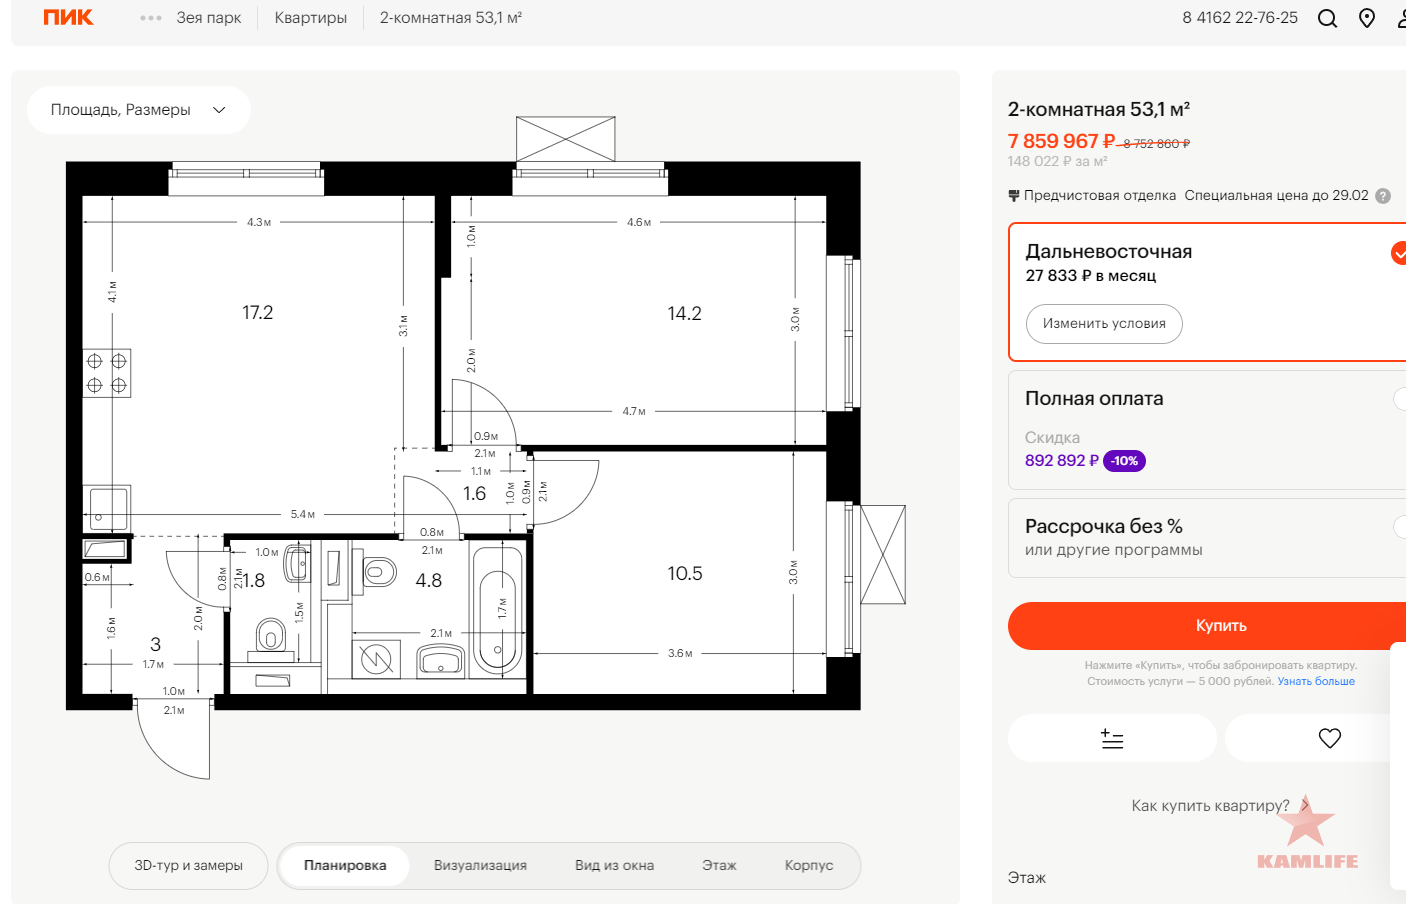Viewport: 1406px width, 904px height.
Task: Click the Предчистовая отделка label
Action: pos(1100,196)
